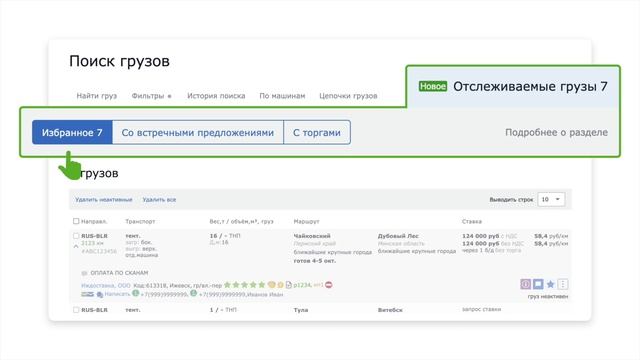Image resolution: width=640 pixels, height=360 pixels.
Task: Check the Тула–Витебск row checkbox
Action: 76,310
